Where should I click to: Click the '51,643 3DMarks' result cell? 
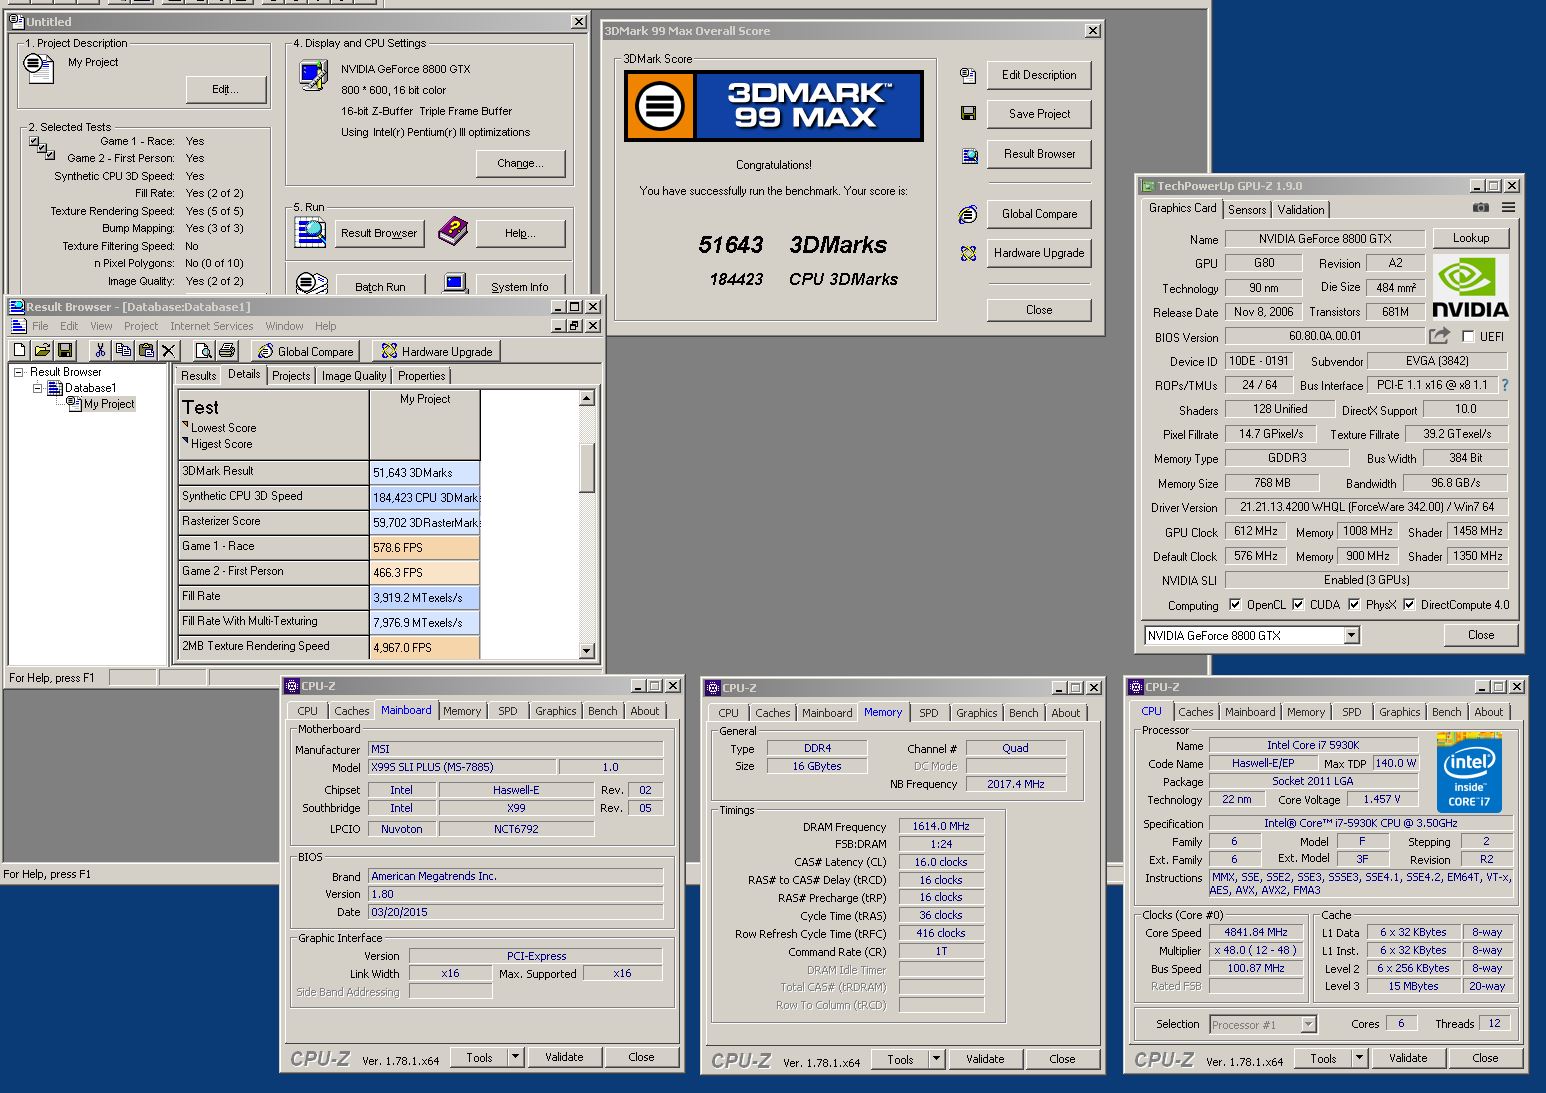point(425,473)
